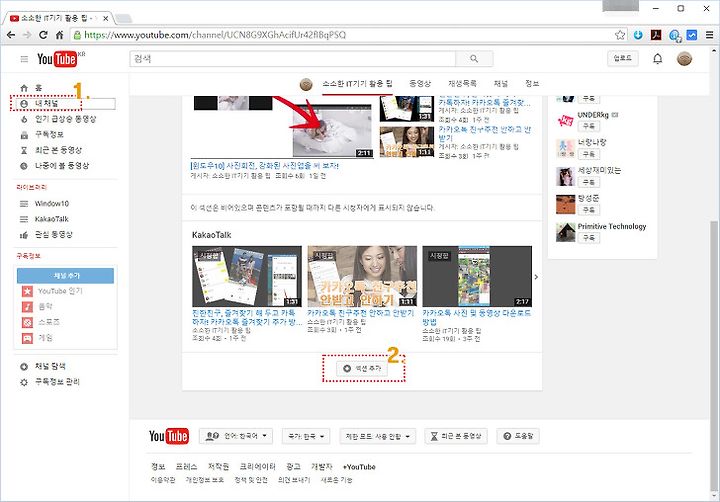Screen dimensions: 720x502
Task: Click the search magnifier button
Action: [474, 59]
